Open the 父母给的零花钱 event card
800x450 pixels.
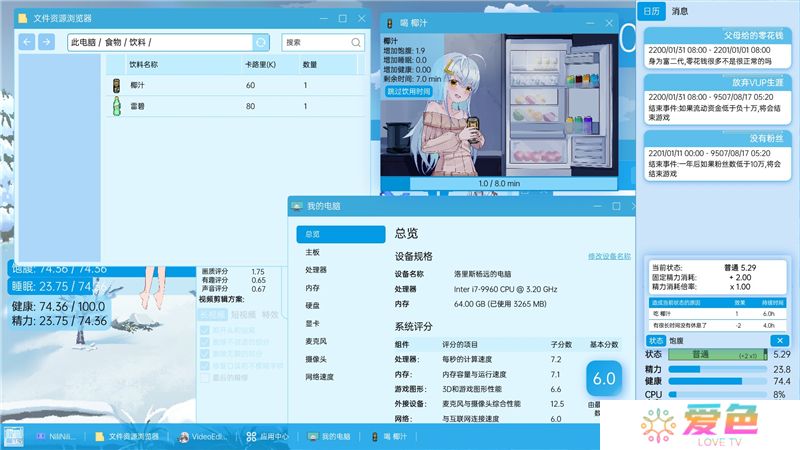[x=717, y=48]
